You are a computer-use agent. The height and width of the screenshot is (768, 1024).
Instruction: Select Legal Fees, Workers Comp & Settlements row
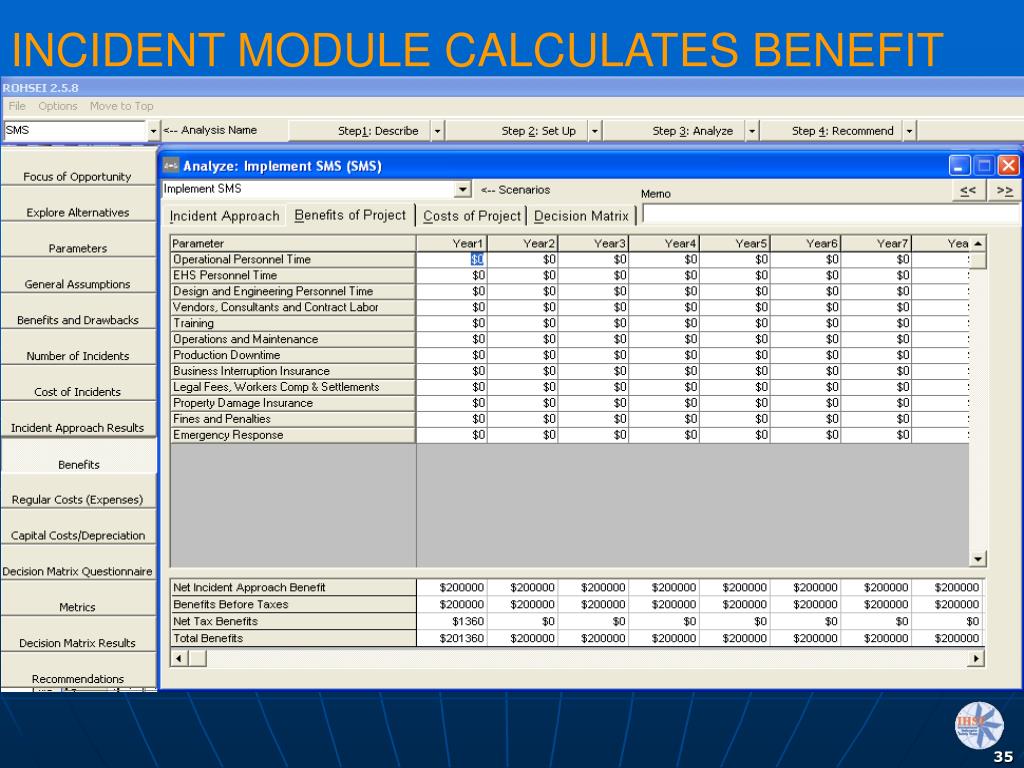point(293,387)
